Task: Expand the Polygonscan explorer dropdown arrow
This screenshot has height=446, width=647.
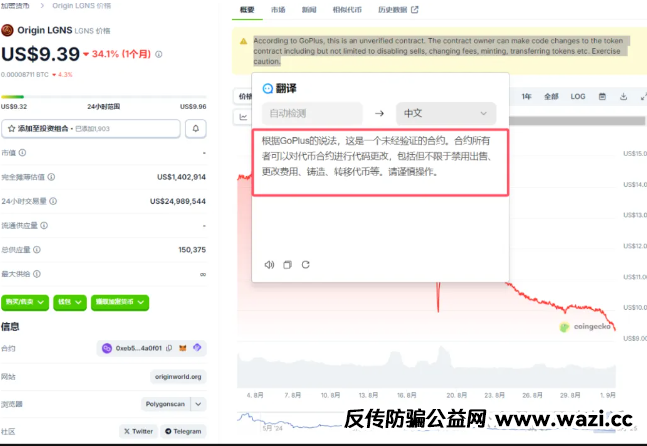Action: point(198,404)
